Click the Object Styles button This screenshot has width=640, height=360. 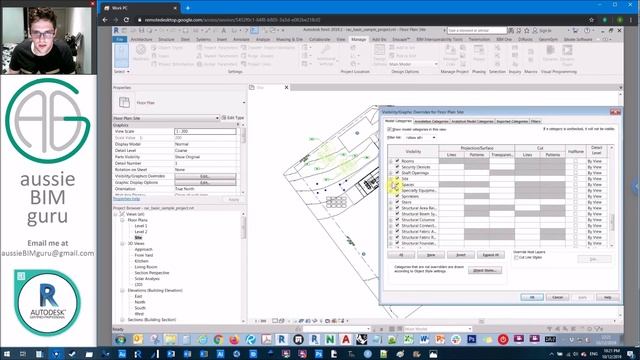[485, 270]
